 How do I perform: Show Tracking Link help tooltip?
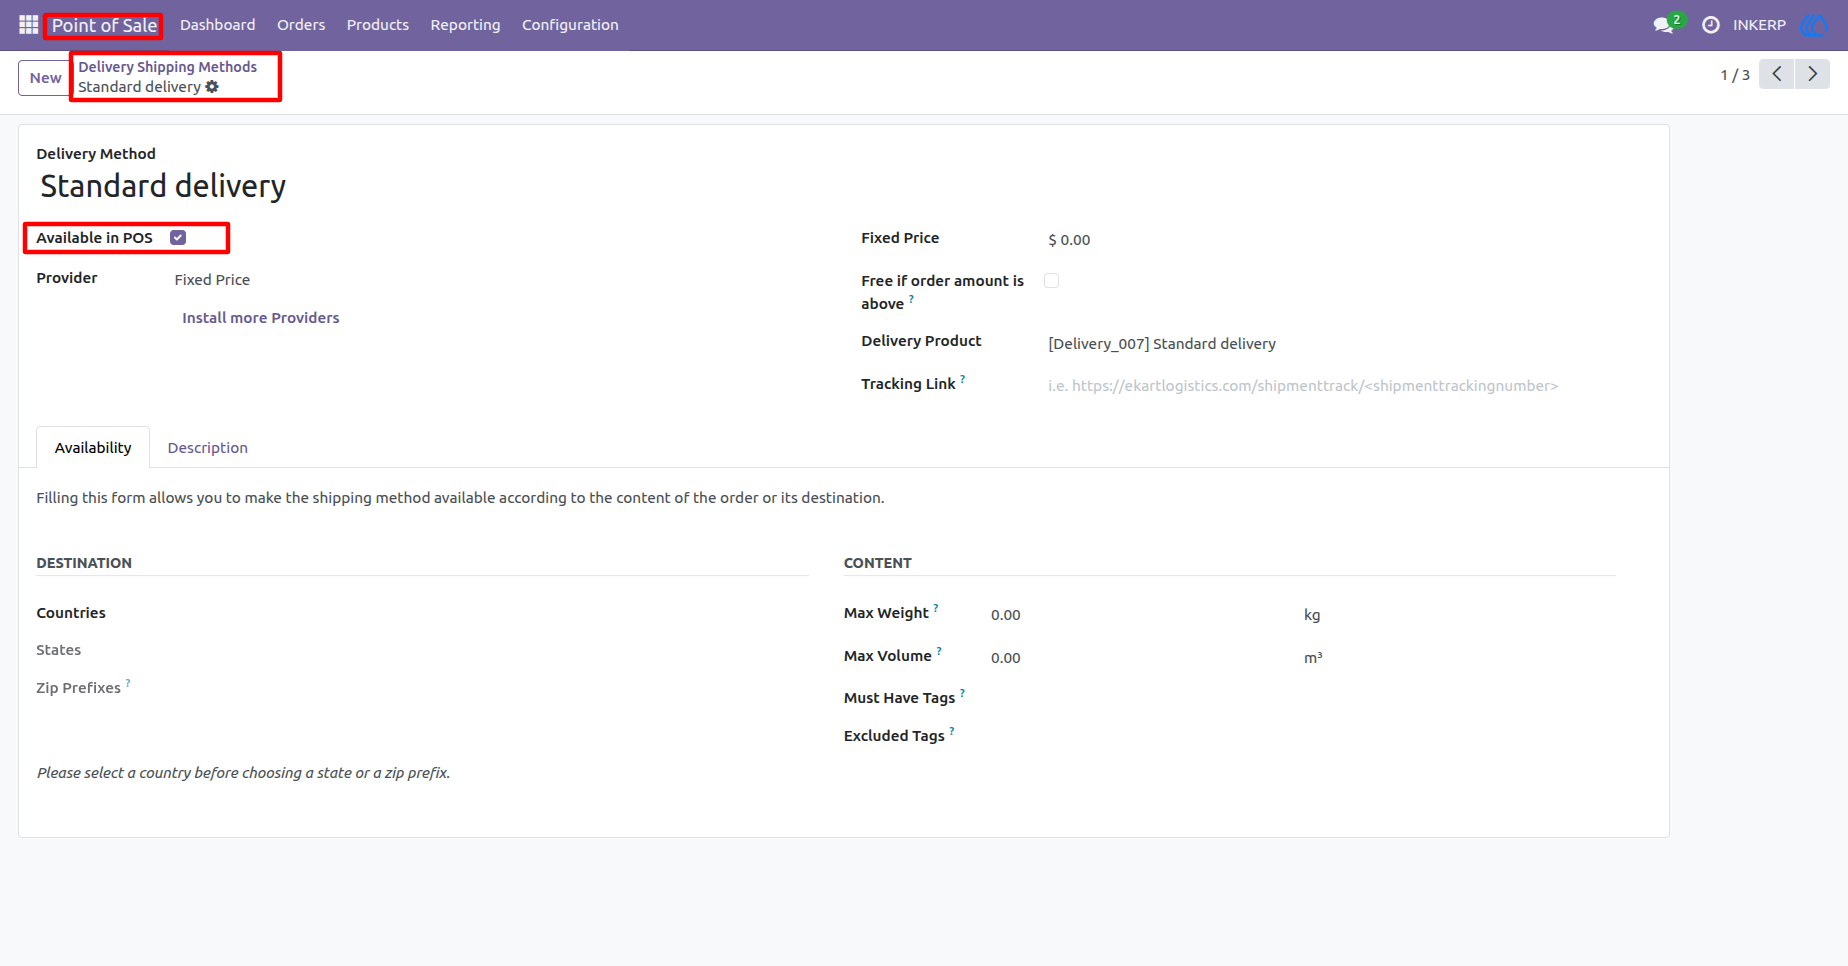[963, 379]
